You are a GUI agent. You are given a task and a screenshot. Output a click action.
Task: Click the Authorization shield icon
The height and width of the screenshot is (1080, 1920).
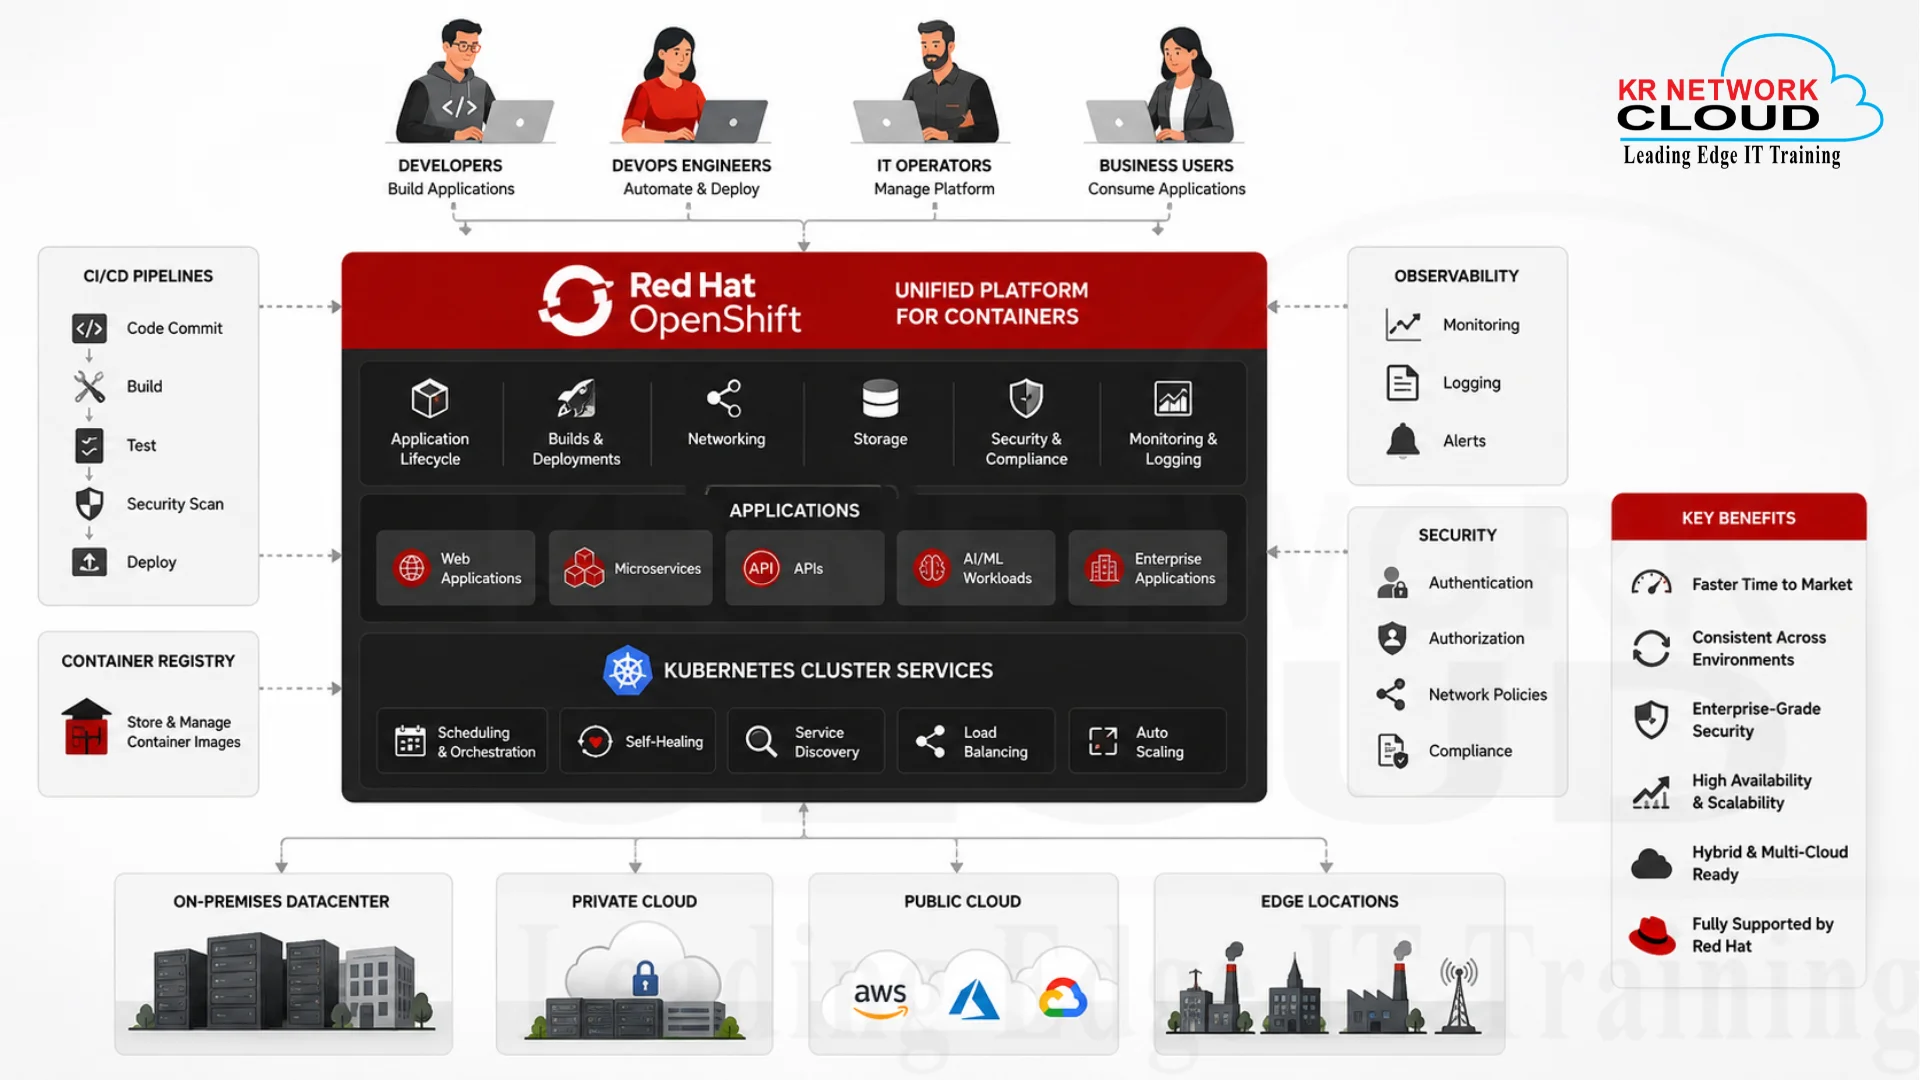tap(1392, 638)
